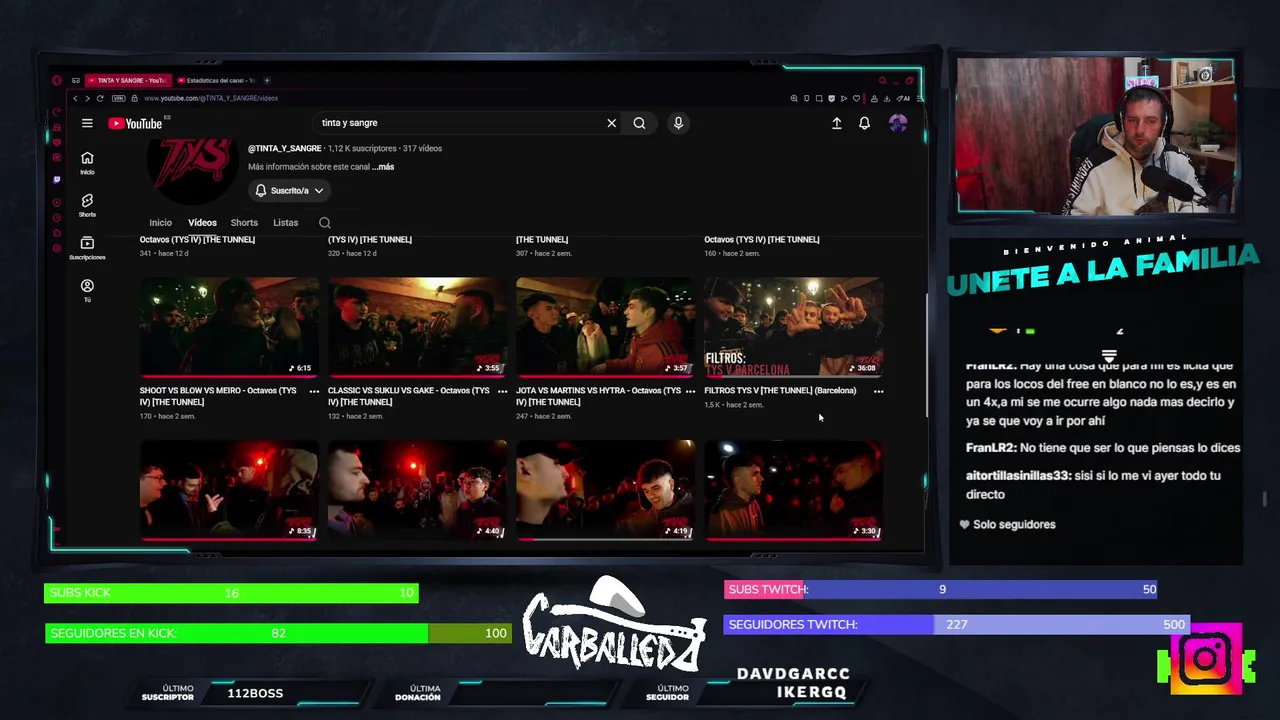
Task: Open the YouTube hamburger guide menu
Action: pyautogui.click(x=87, y=123)
